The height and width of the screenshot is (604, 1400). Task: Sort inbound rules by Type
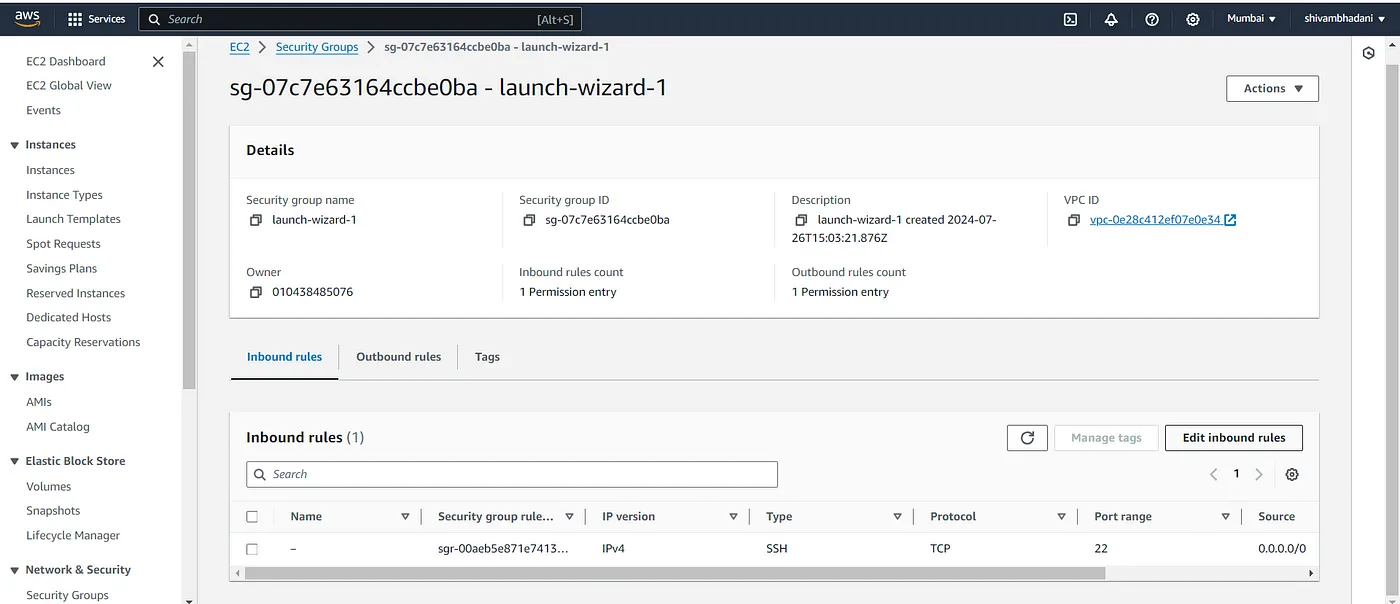897,517
